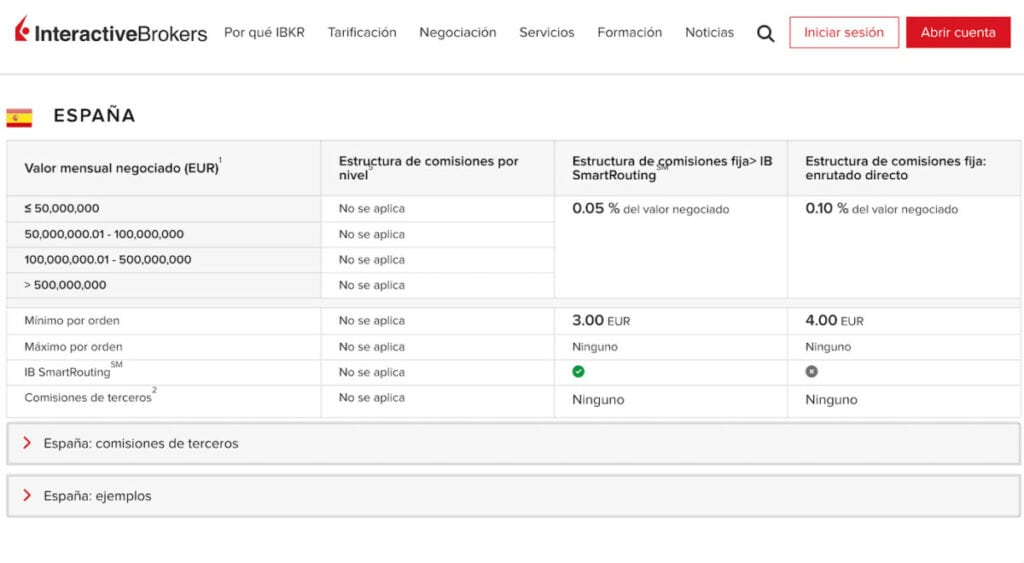1024x563 pixels.
Task: Open Tarificación menu
Action: 362,33
